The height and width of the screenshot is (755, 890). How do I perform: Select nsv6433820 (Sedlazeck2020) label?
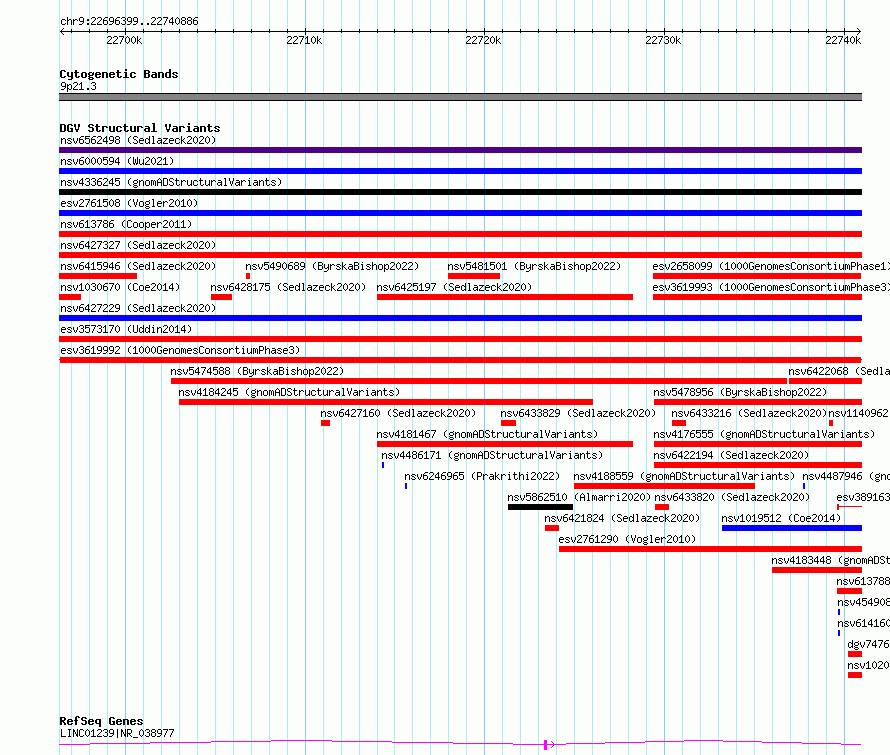tap(732, 497)
